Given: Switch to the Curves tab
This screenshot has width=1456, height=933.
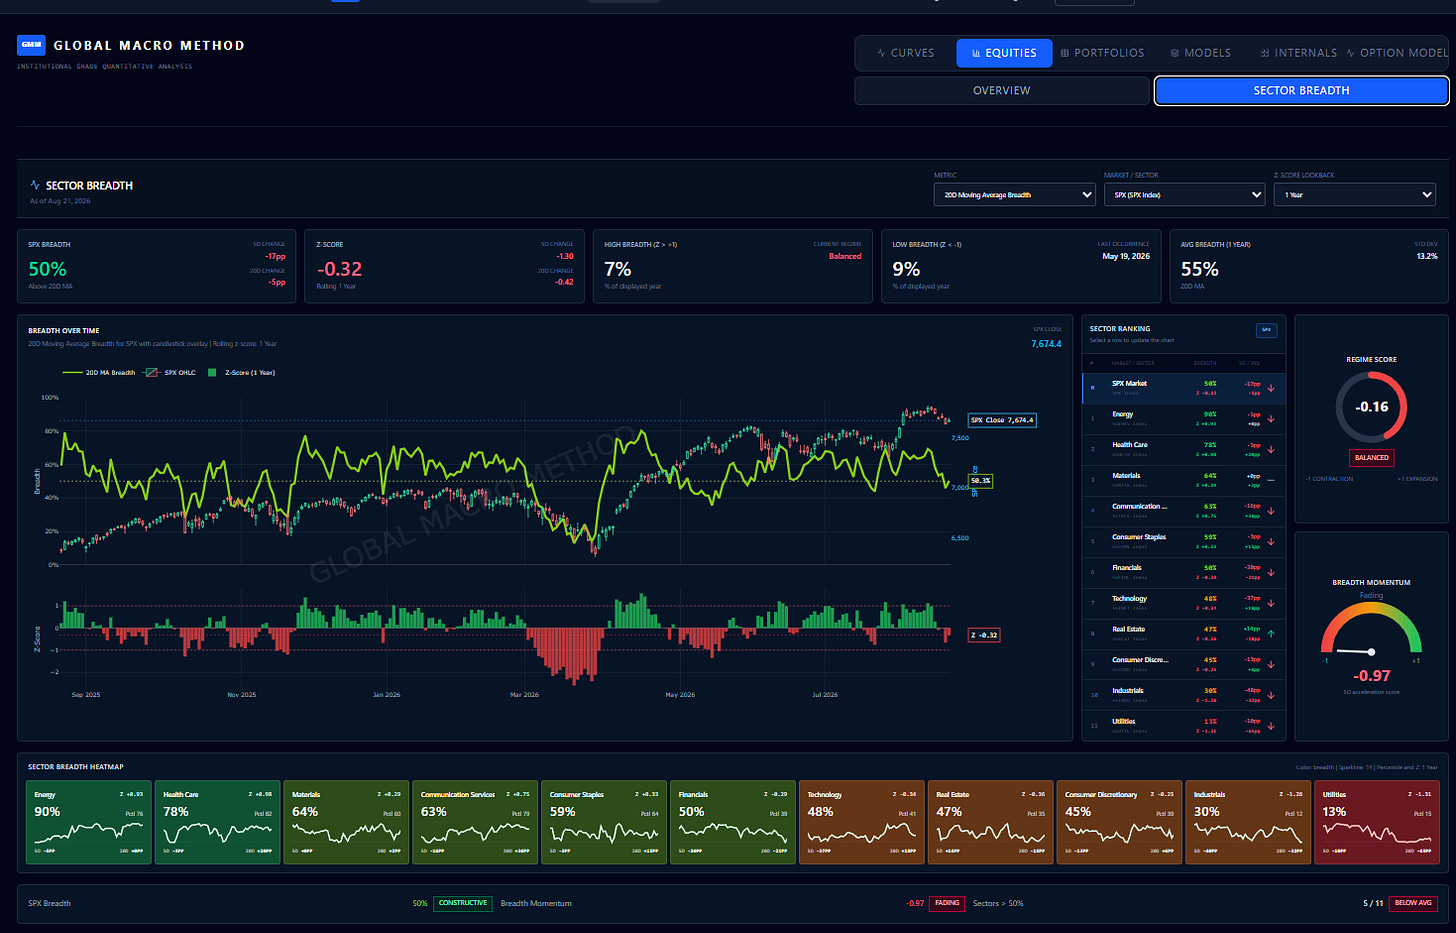Looking at the screenshot, I should [905, 53].
